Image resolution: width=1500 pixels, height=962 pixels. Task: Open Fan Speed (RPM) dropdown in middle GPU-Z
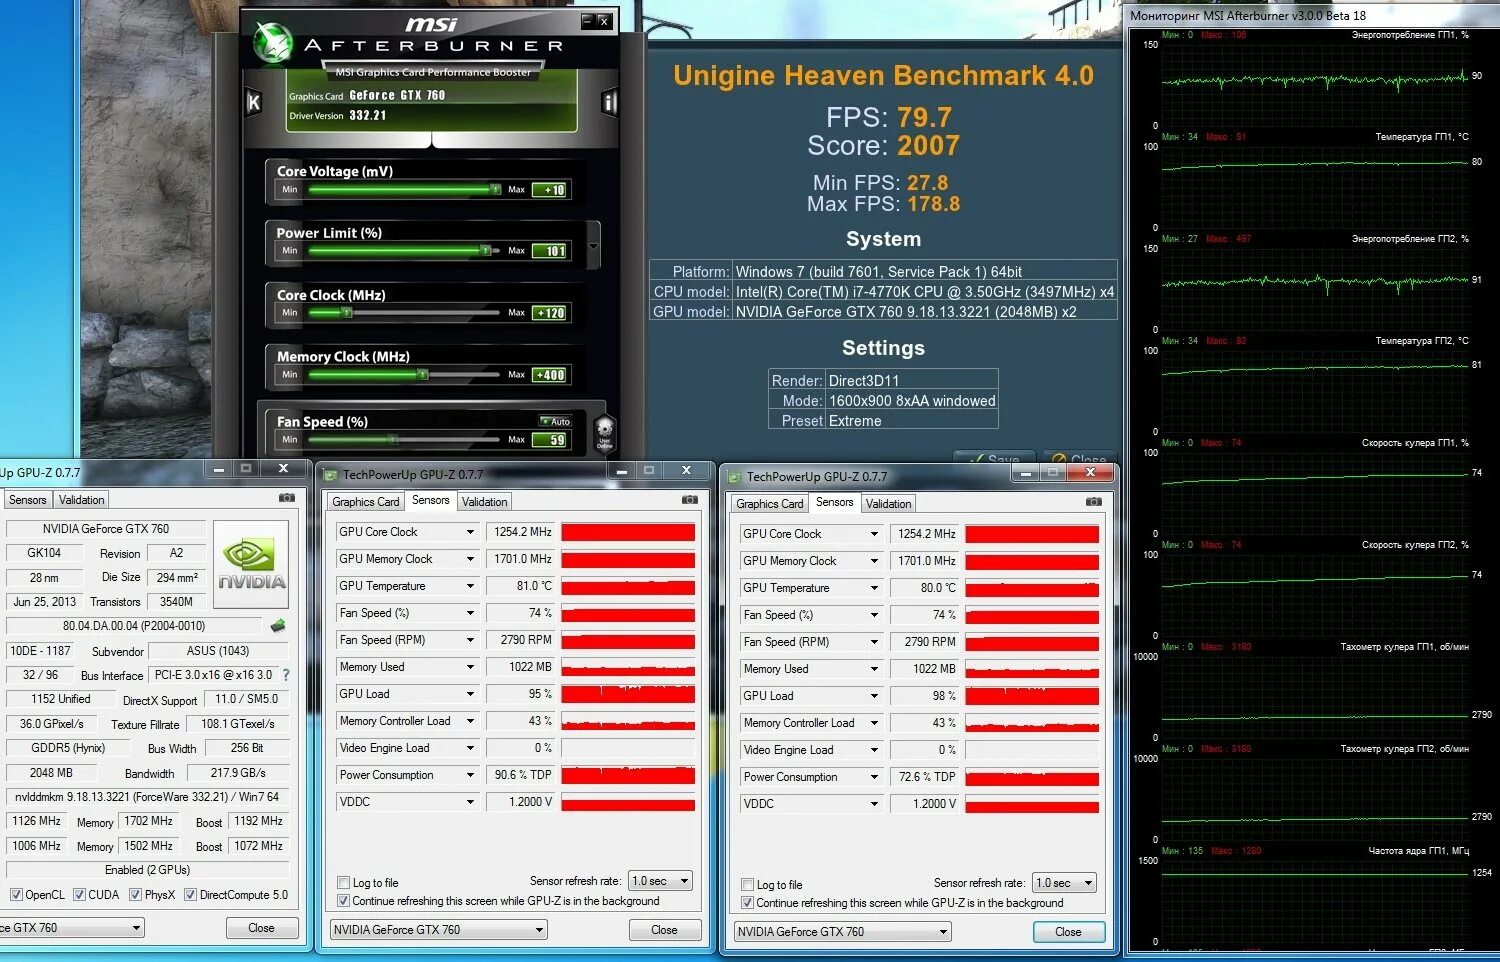pos(470,640)
